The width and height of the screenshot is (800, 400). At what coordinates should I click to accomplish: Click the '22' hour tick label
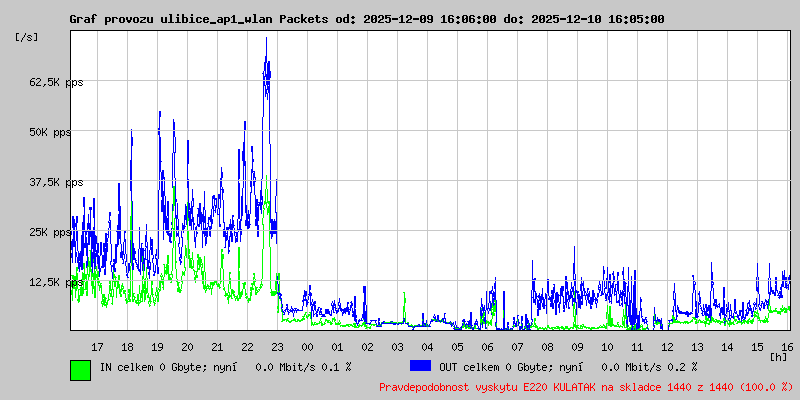[247, 347]
